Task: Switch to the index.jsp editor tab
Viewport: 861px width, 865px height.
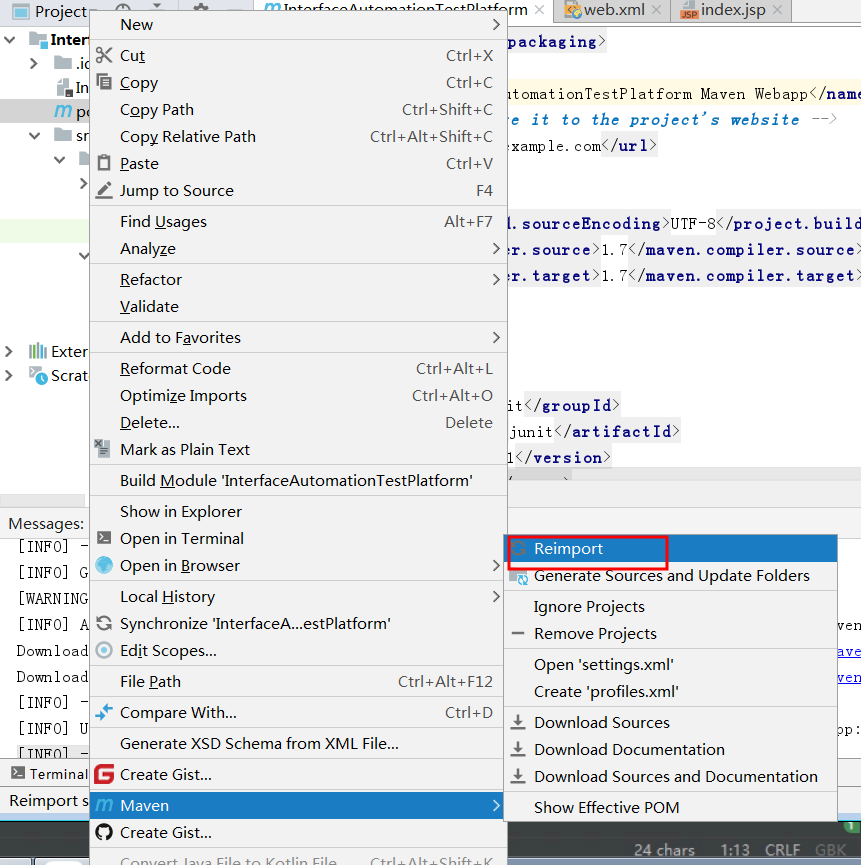Action: [732, 10]
